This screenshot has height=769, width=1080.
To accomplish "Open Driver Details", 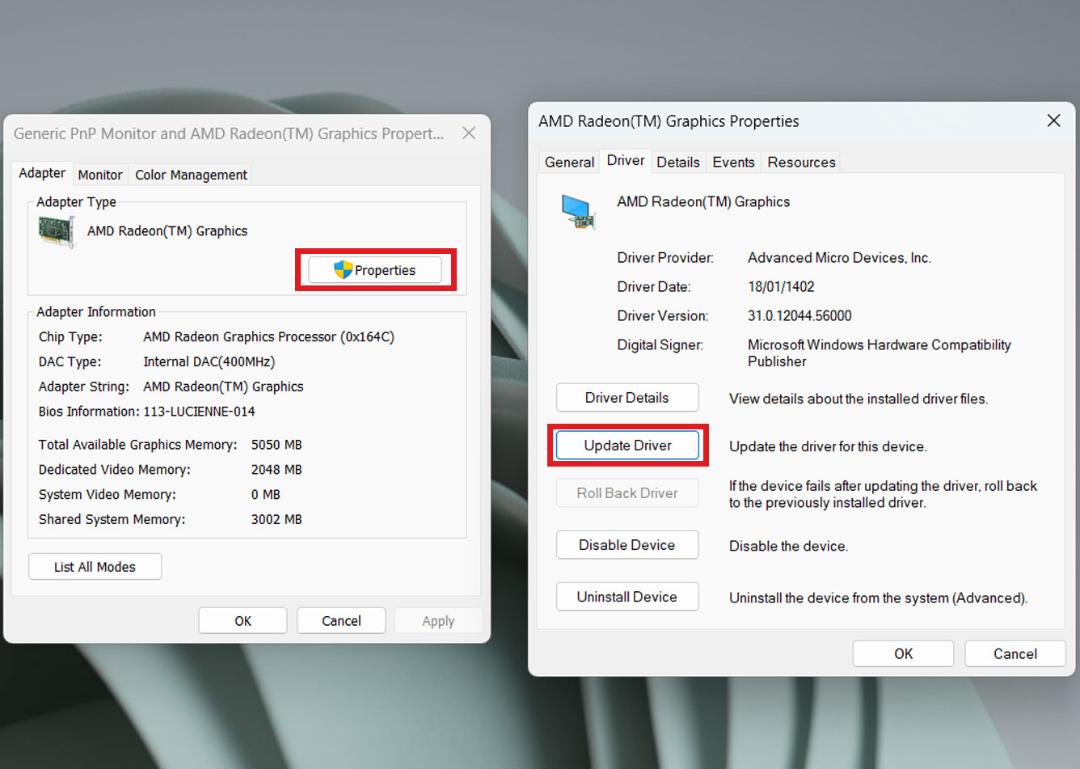I will (x=627, y=398).
